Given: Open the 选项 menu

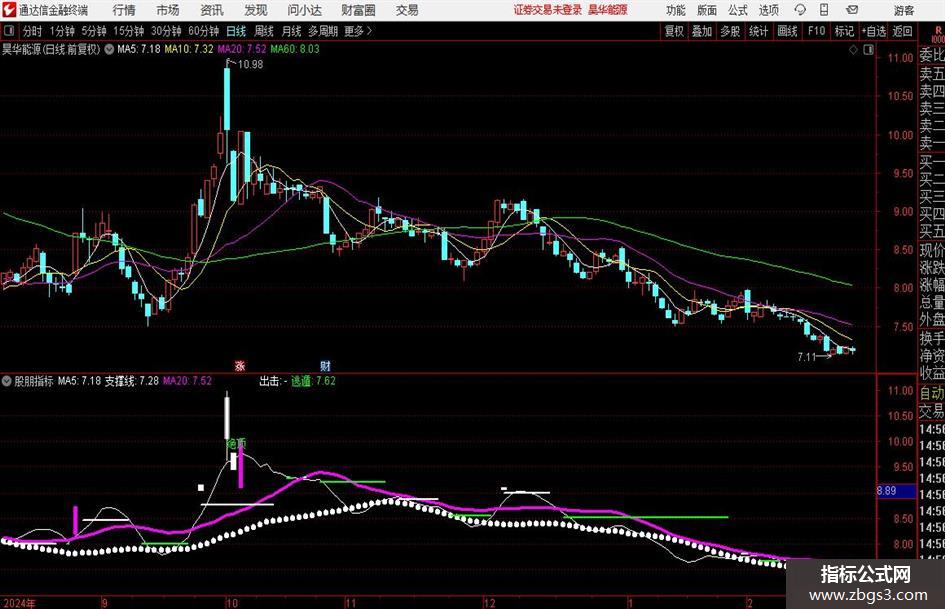Looking at the screenshot, I should (x=768, y=10).
